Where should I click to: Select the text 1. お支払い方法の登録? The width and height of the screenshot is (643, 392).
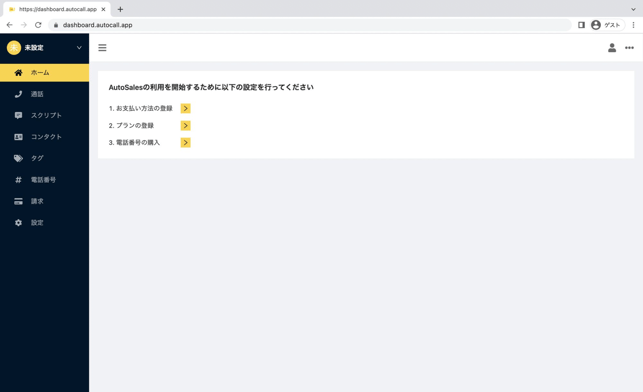tap(141, 108)
